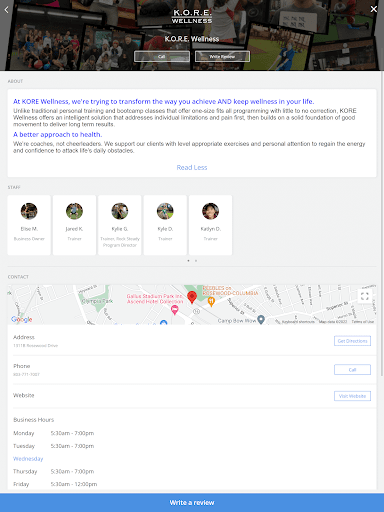Viewport: 384px width, 512px height.
Task: Select the first staff carousel page dot
Action: click(188, 261)
